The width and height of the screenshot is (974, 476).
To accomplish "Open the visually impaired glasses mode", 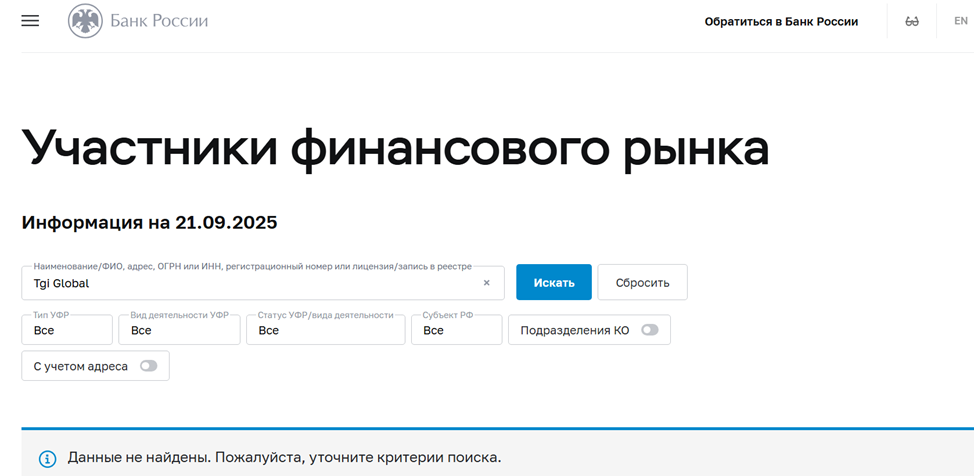I will coord(912,22).
